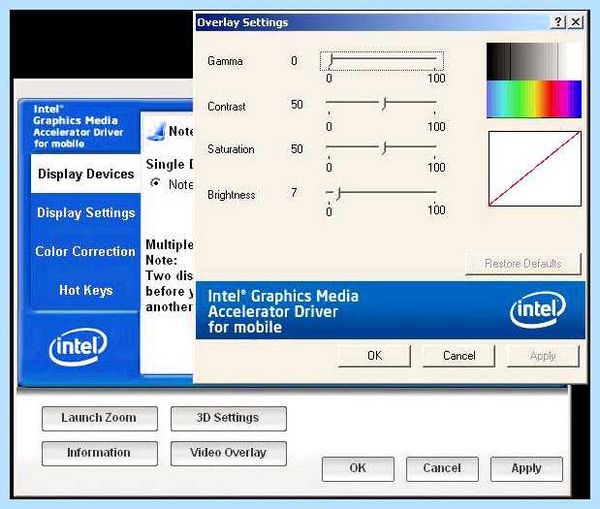Click Apply in main driver window
This screenshot has height=509, width=600.
pyautogui.click(x=527, y=468)
